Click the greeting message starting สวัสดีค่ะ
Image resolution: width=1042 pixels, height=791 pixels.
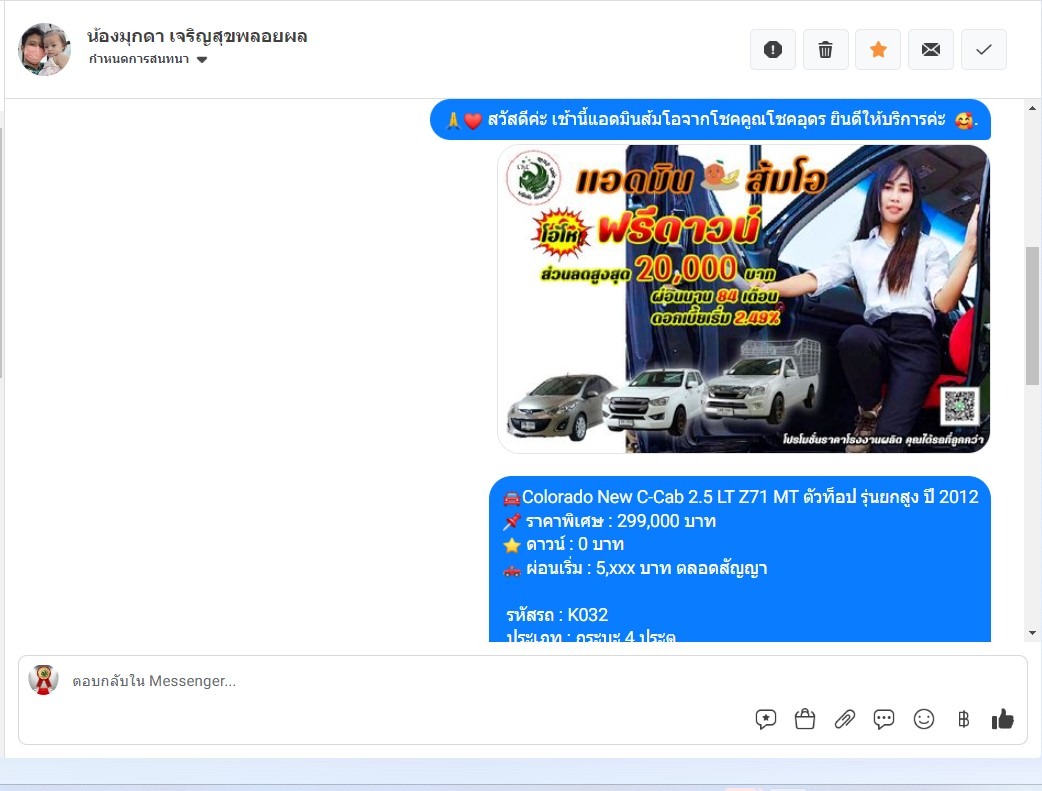[710, 120]
